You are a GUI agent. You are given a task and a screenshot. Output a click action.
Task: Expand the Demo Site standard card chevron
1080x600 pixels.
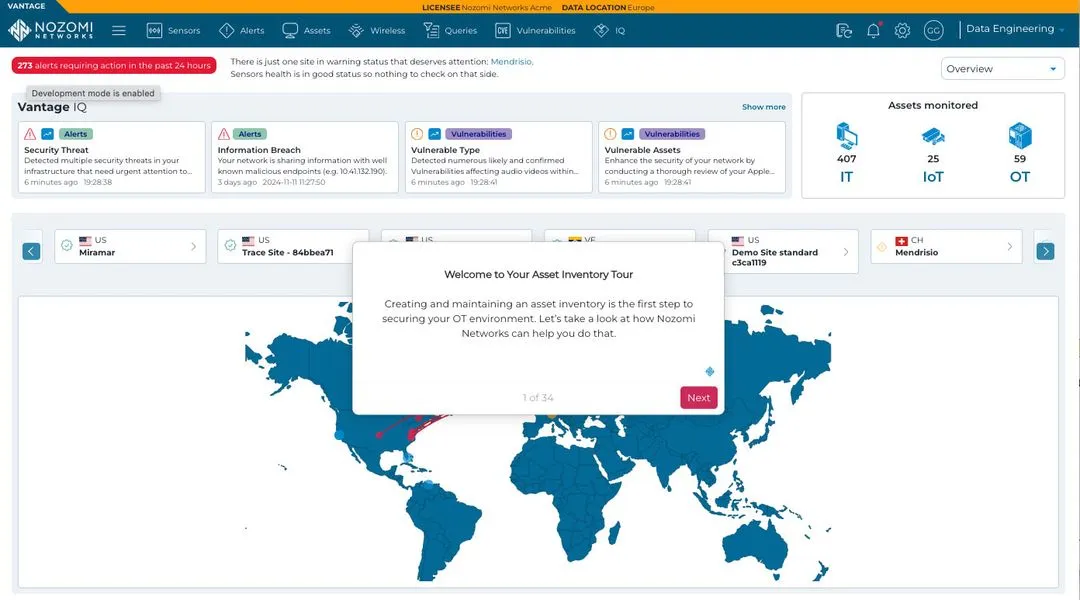[x=846, y=252]
